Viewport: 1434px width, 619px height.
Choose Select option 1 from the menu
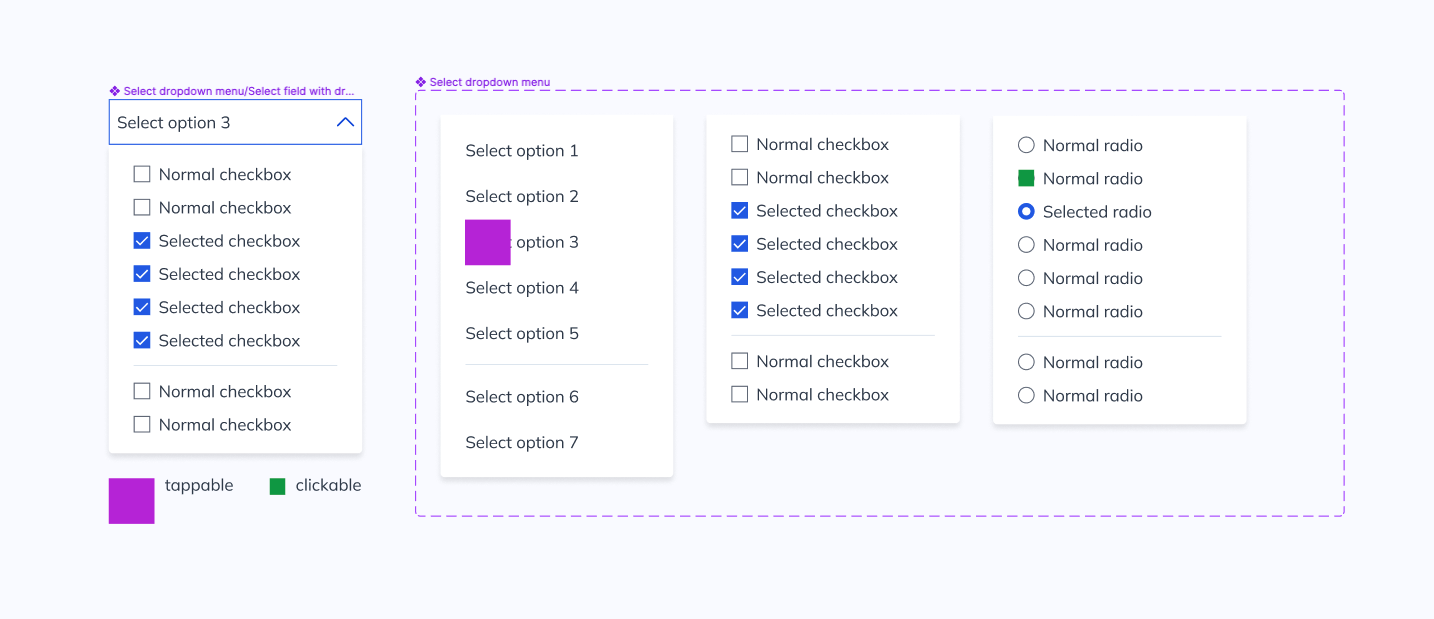point(521,150)
